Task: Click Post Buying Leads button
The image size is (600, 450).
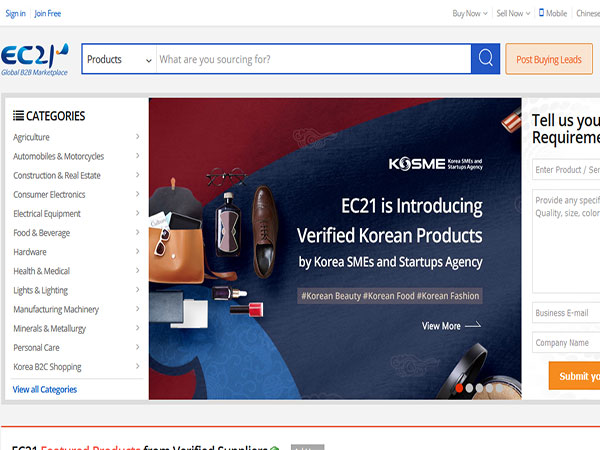Action: click(x=549, y=59)
